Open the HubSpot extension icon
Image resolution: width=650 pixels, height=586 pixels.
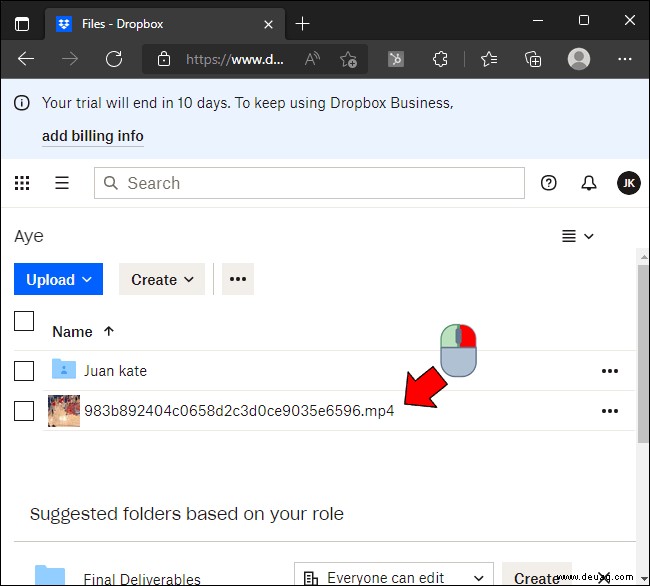tap(396, 59)
